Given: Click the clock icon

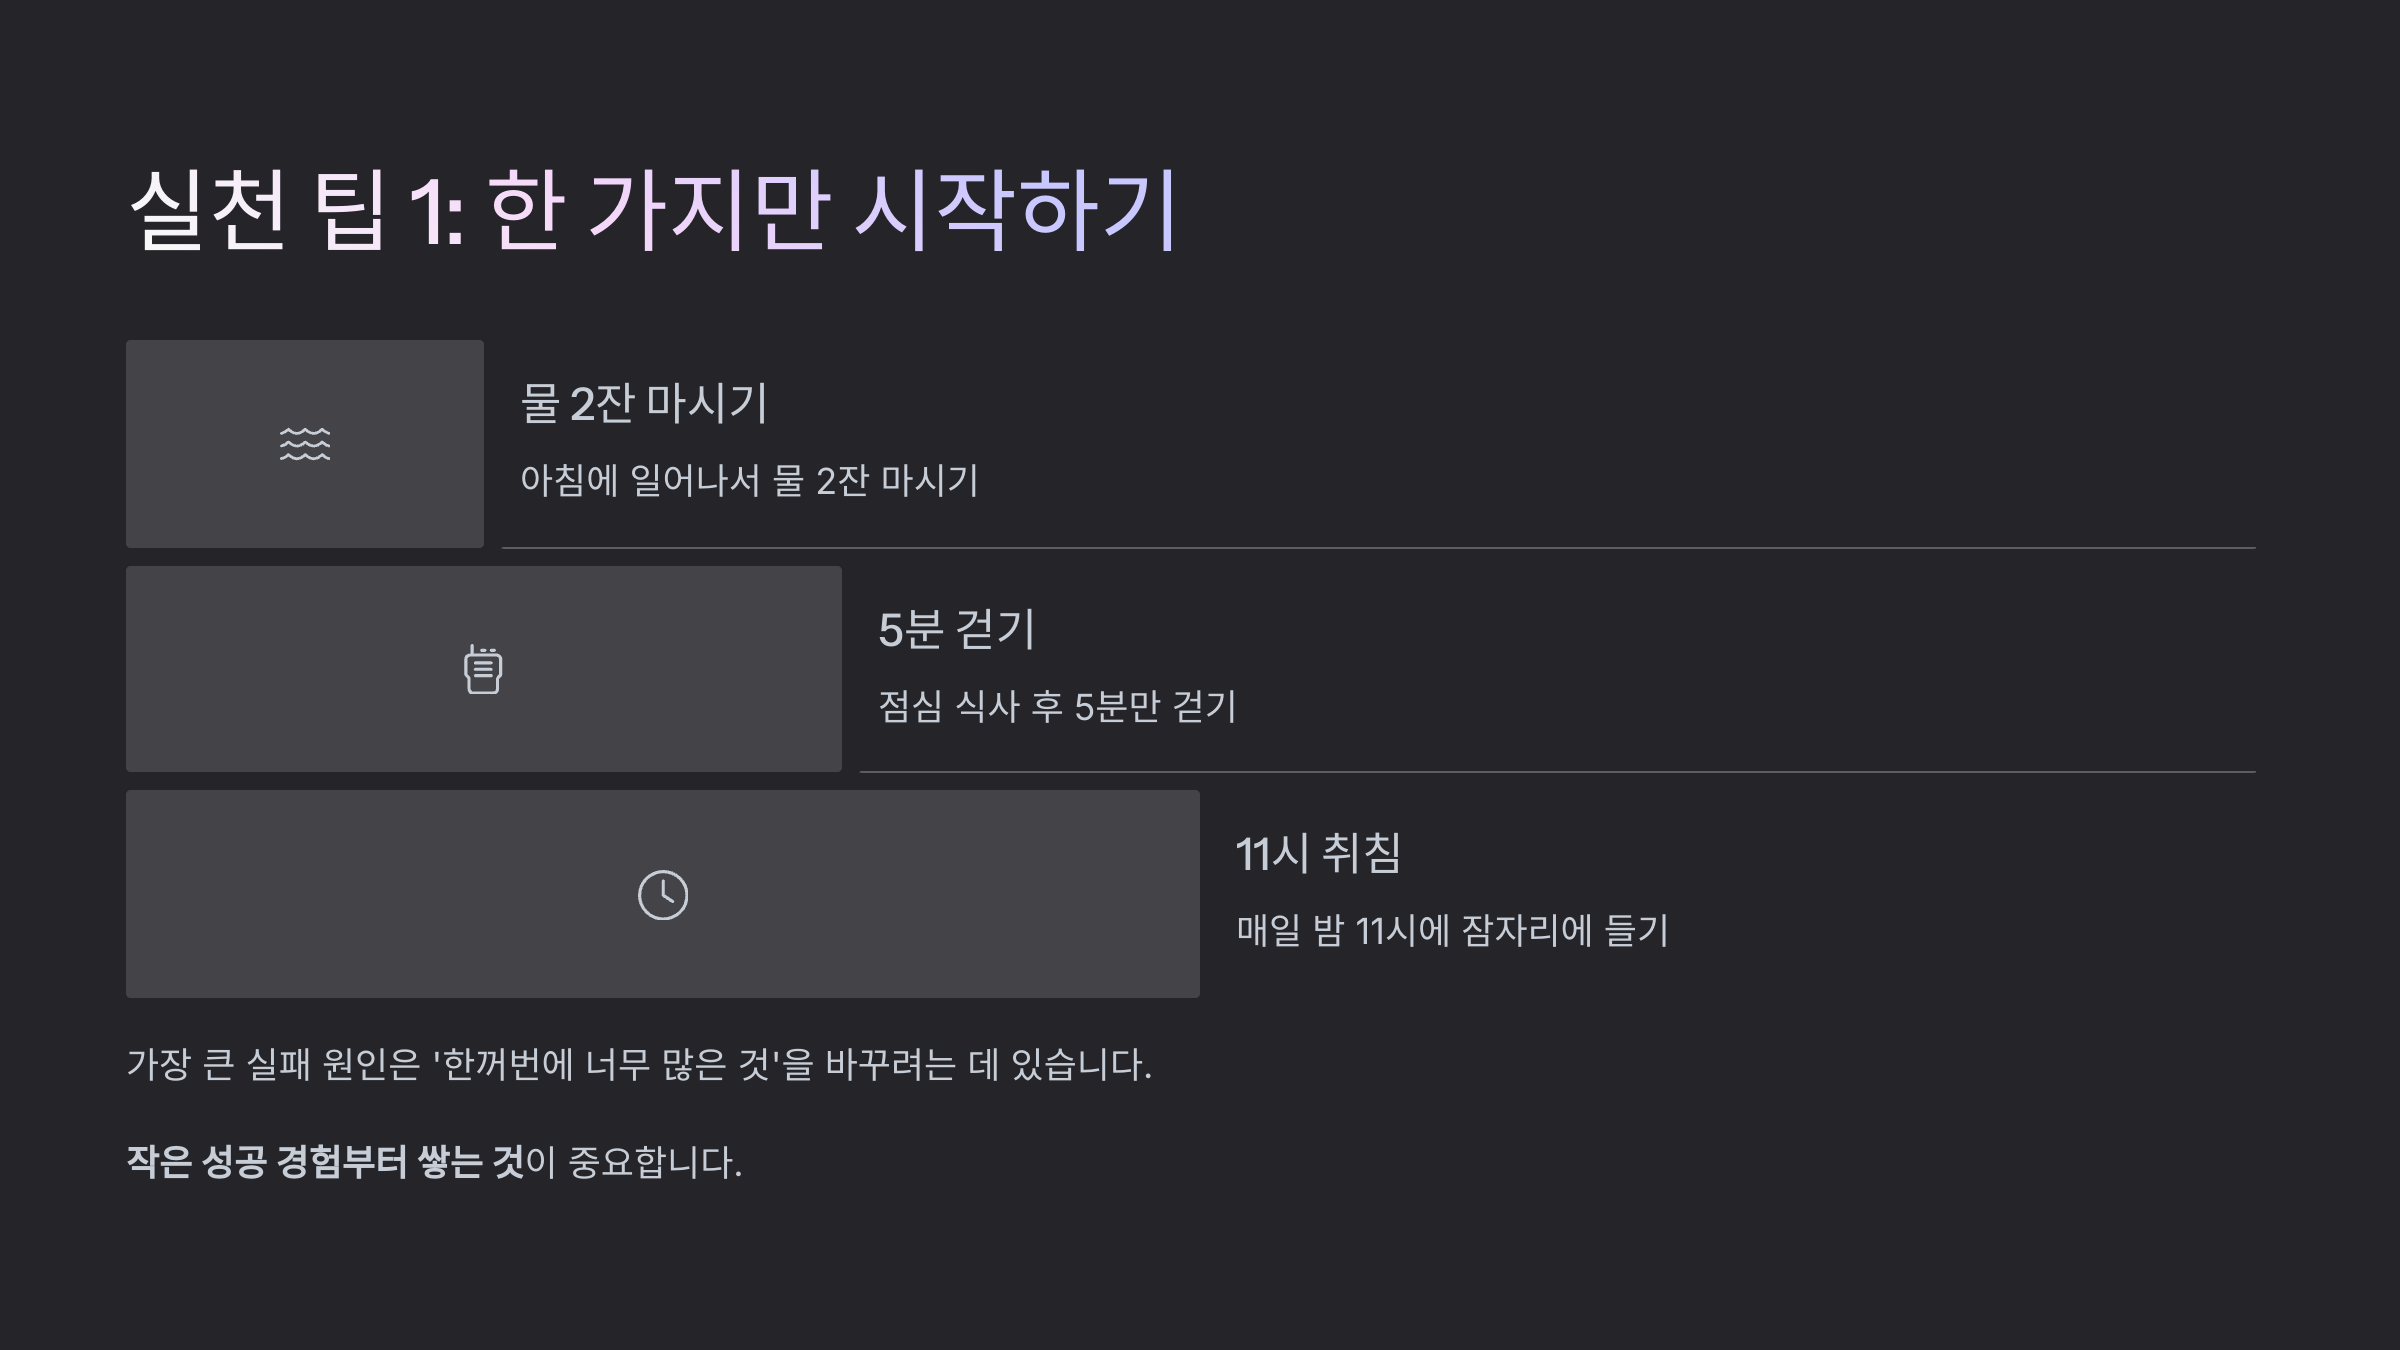Looking at the screenshot, I should tap(663, 895).
